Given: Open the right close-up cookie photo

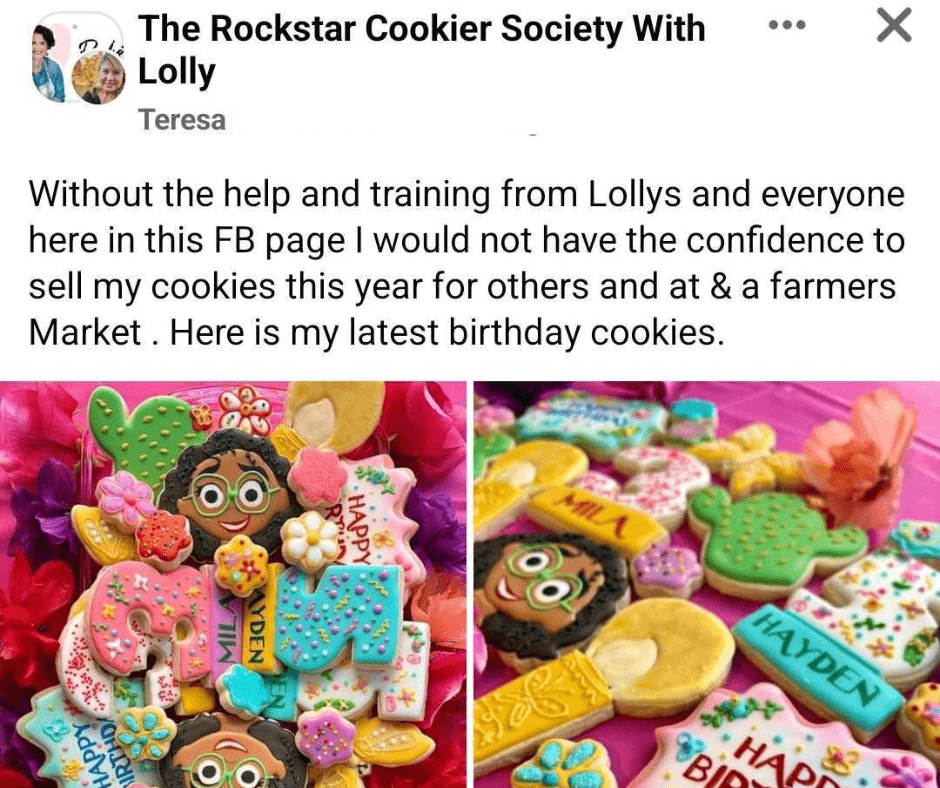Looking at the screenshot, I should pyautogui.click(x=707, y=584).
